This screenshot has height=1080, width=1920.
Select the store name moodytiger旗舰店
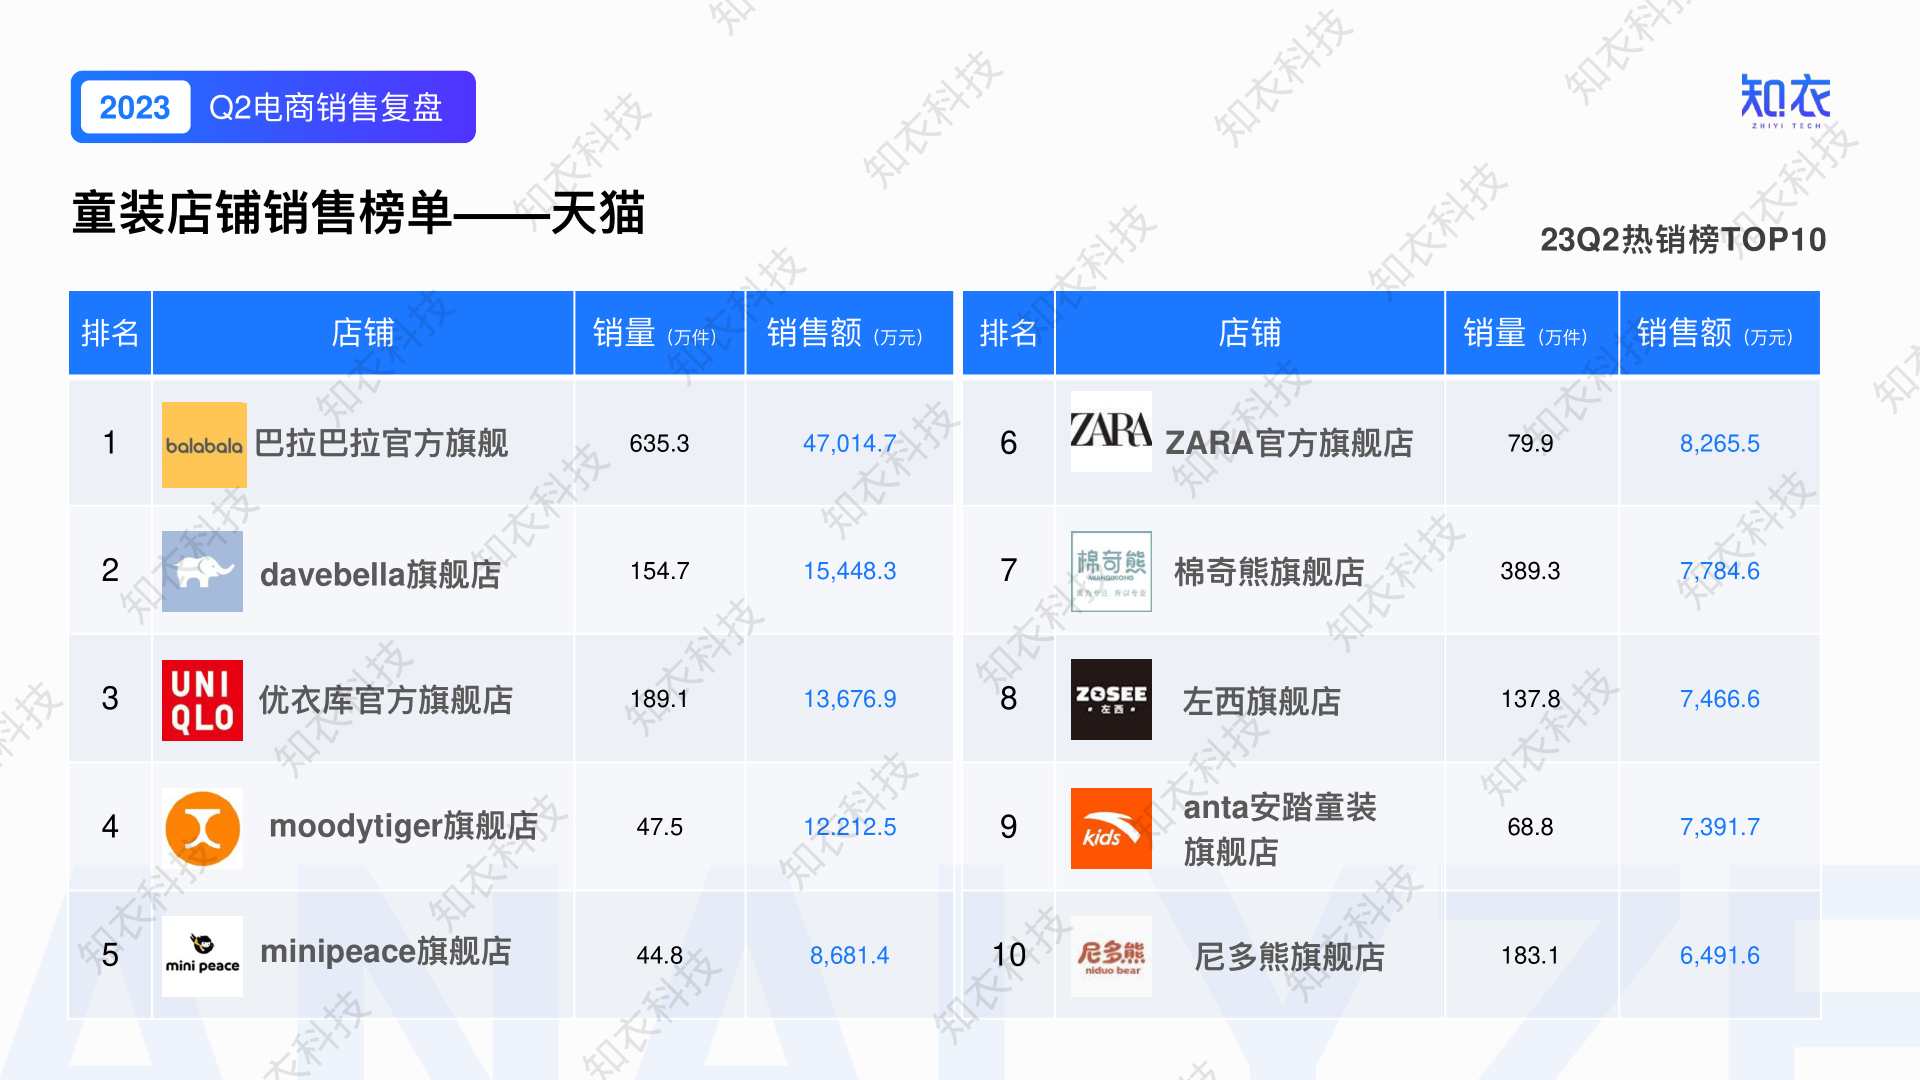pos(404,826)
